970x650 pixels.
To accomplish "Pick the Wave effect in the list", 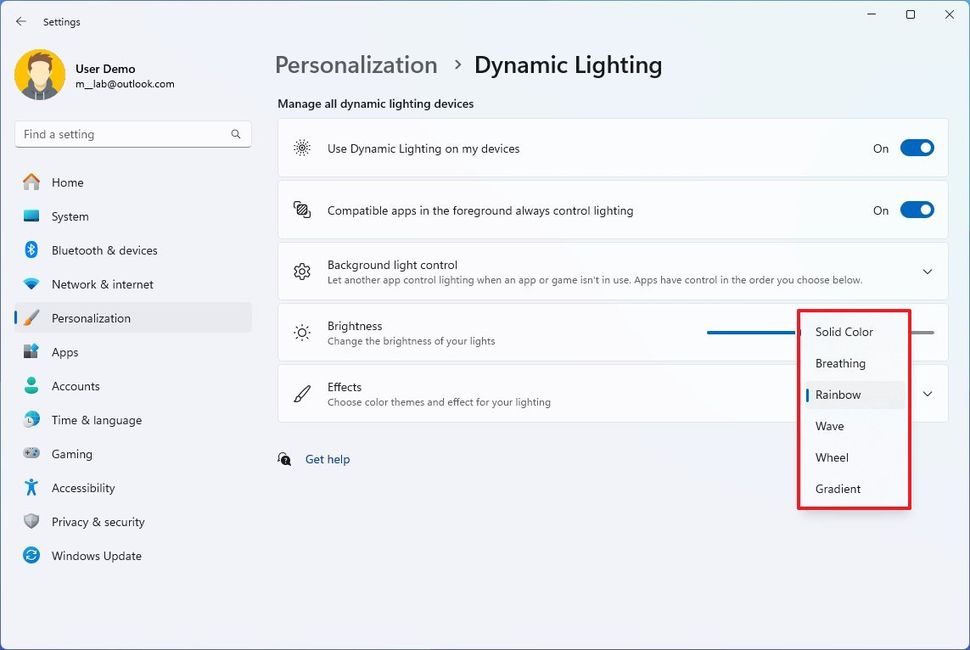I will click(830, 426).
